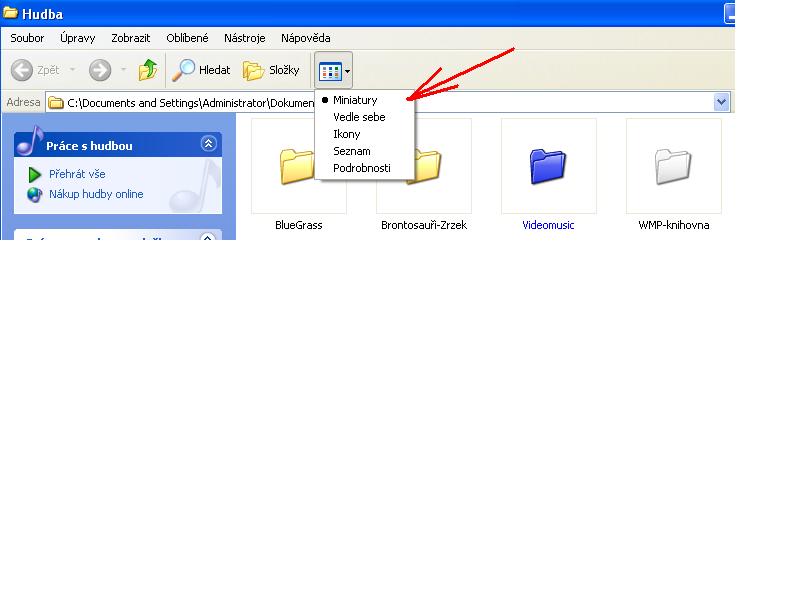Expand the address bar dropdown
800x600 pixels.
click(x=721, y=102)
